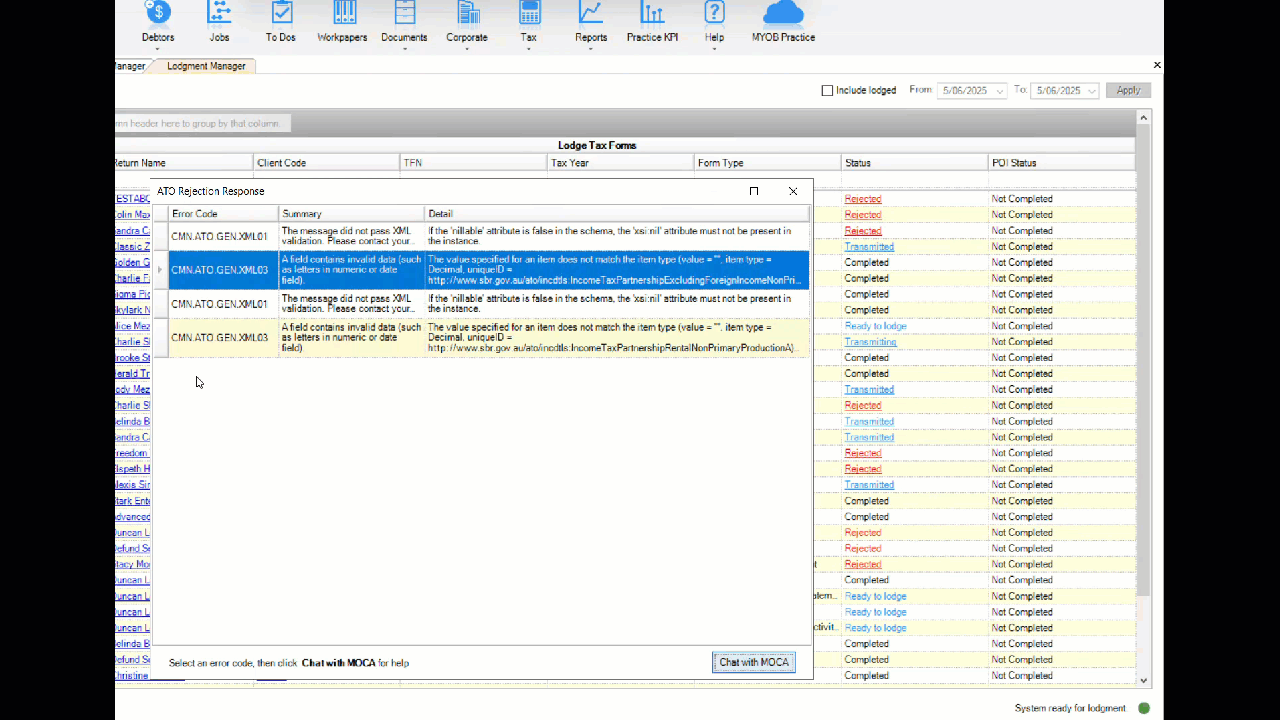The image size is (1280, 720).
Task: Switch to the Lodgment Manager tab
Action: pyautogui.click(x=206, y=66)
